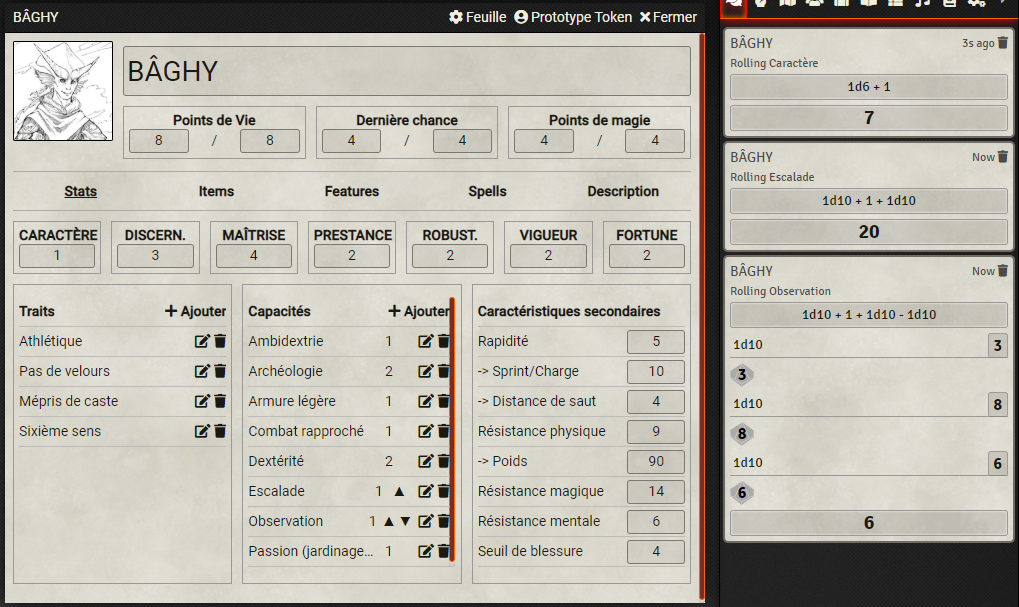Click the Capacités list orange scrollbar
This screenshot has height=607, width=1019.
452,430
